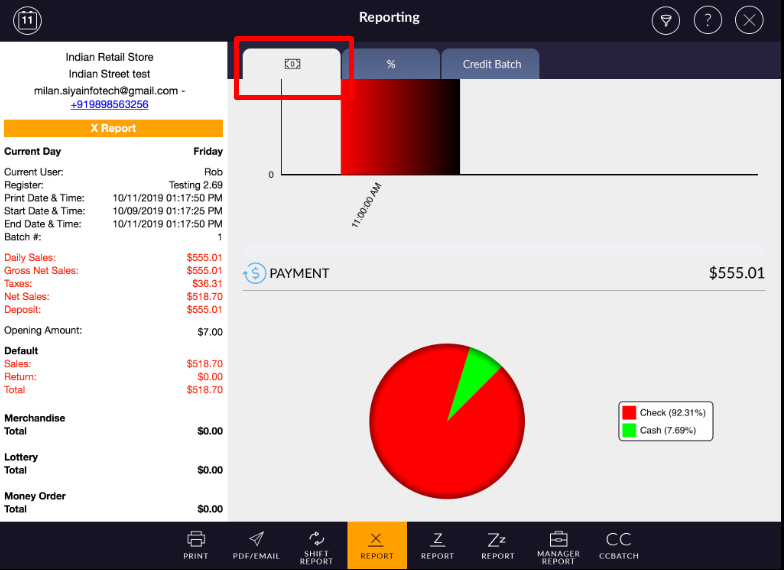Open the CC Batch report
The height and width of the screenshot is (570, 784).
point(618,545)
